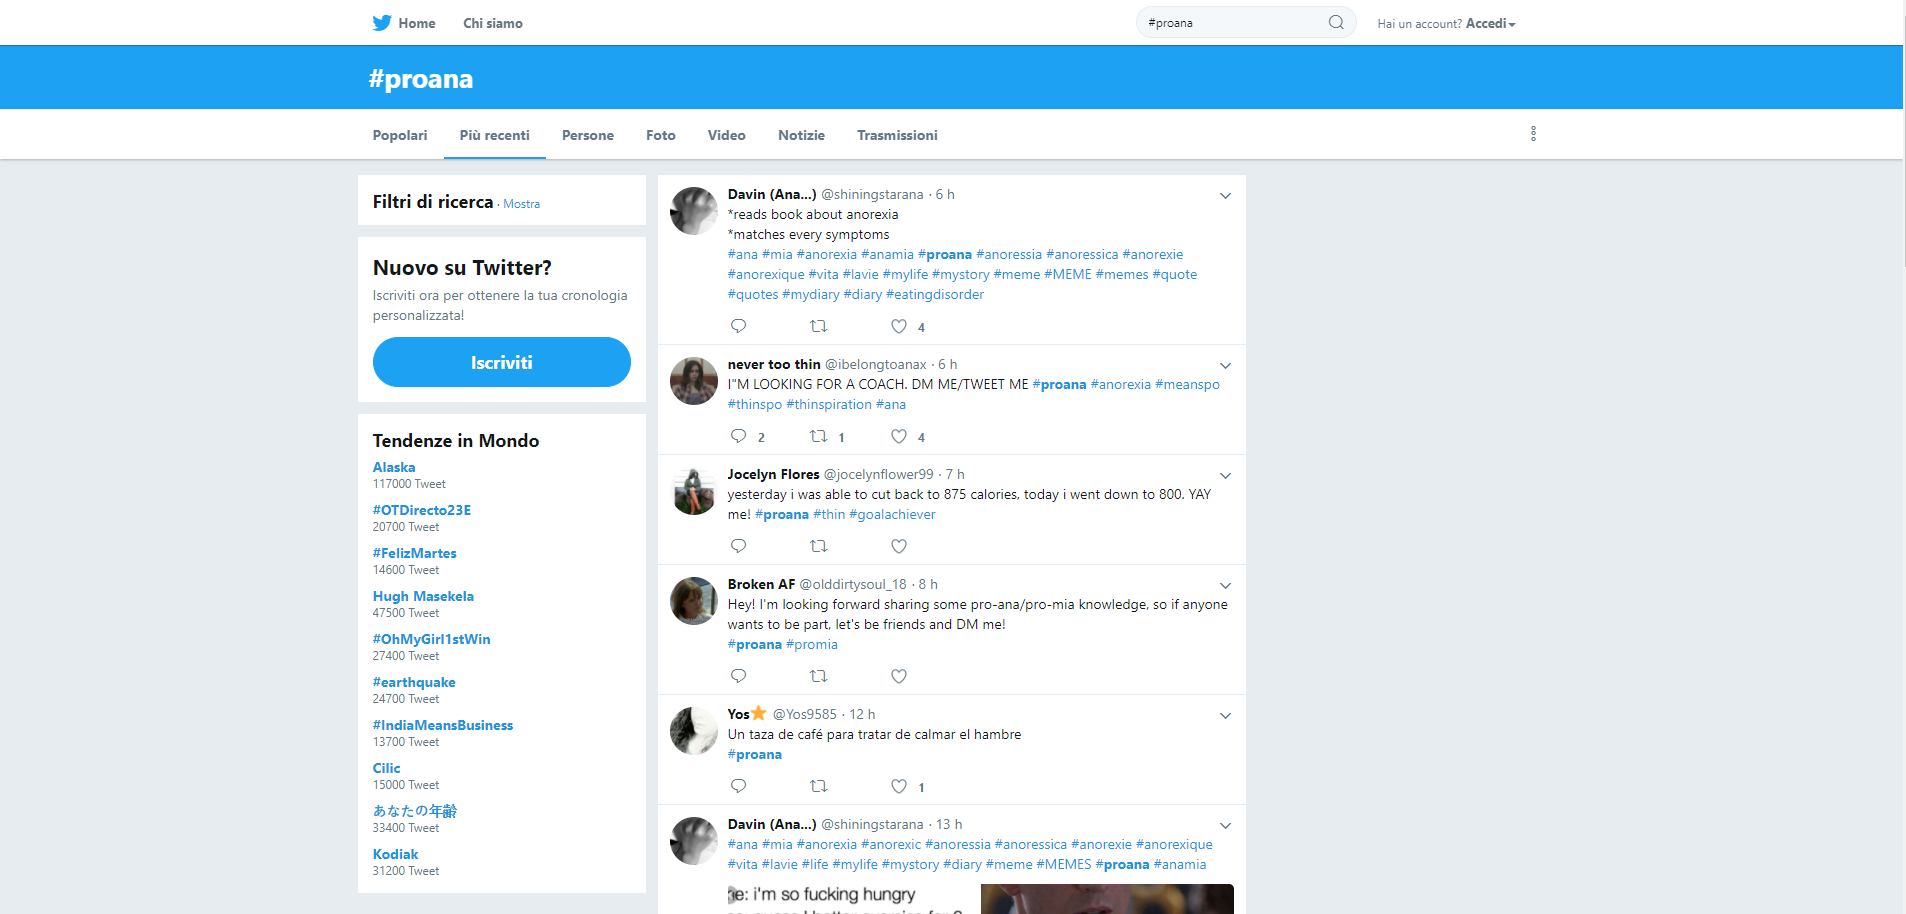Open the three-dot more options menu
Image resolution: width=1906 pixels, height=914 pixels.
(1533, 134)
